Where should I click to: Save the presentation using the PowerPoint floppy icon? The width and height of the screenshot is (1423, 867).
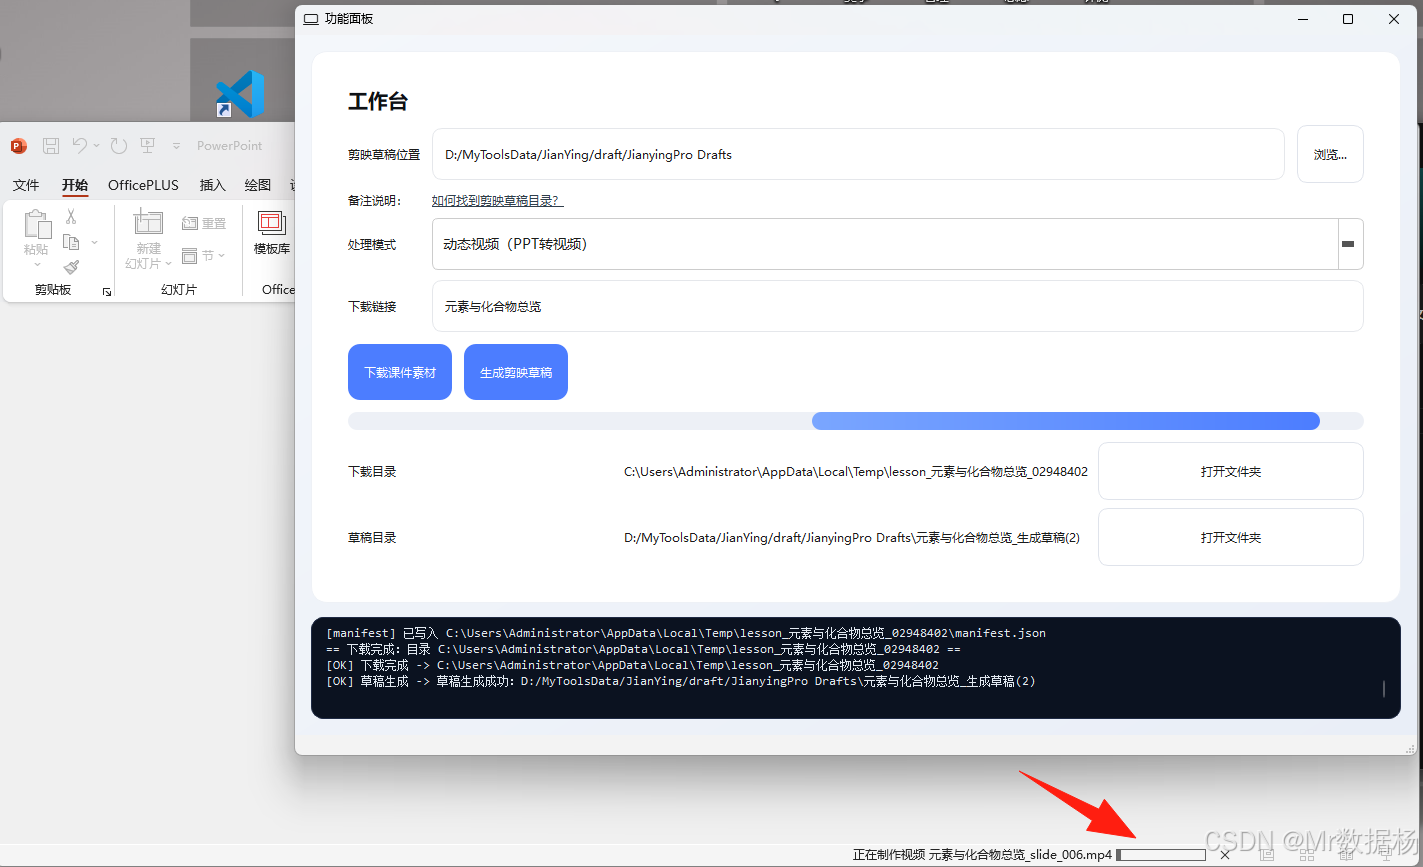click(x=51, y=146)
